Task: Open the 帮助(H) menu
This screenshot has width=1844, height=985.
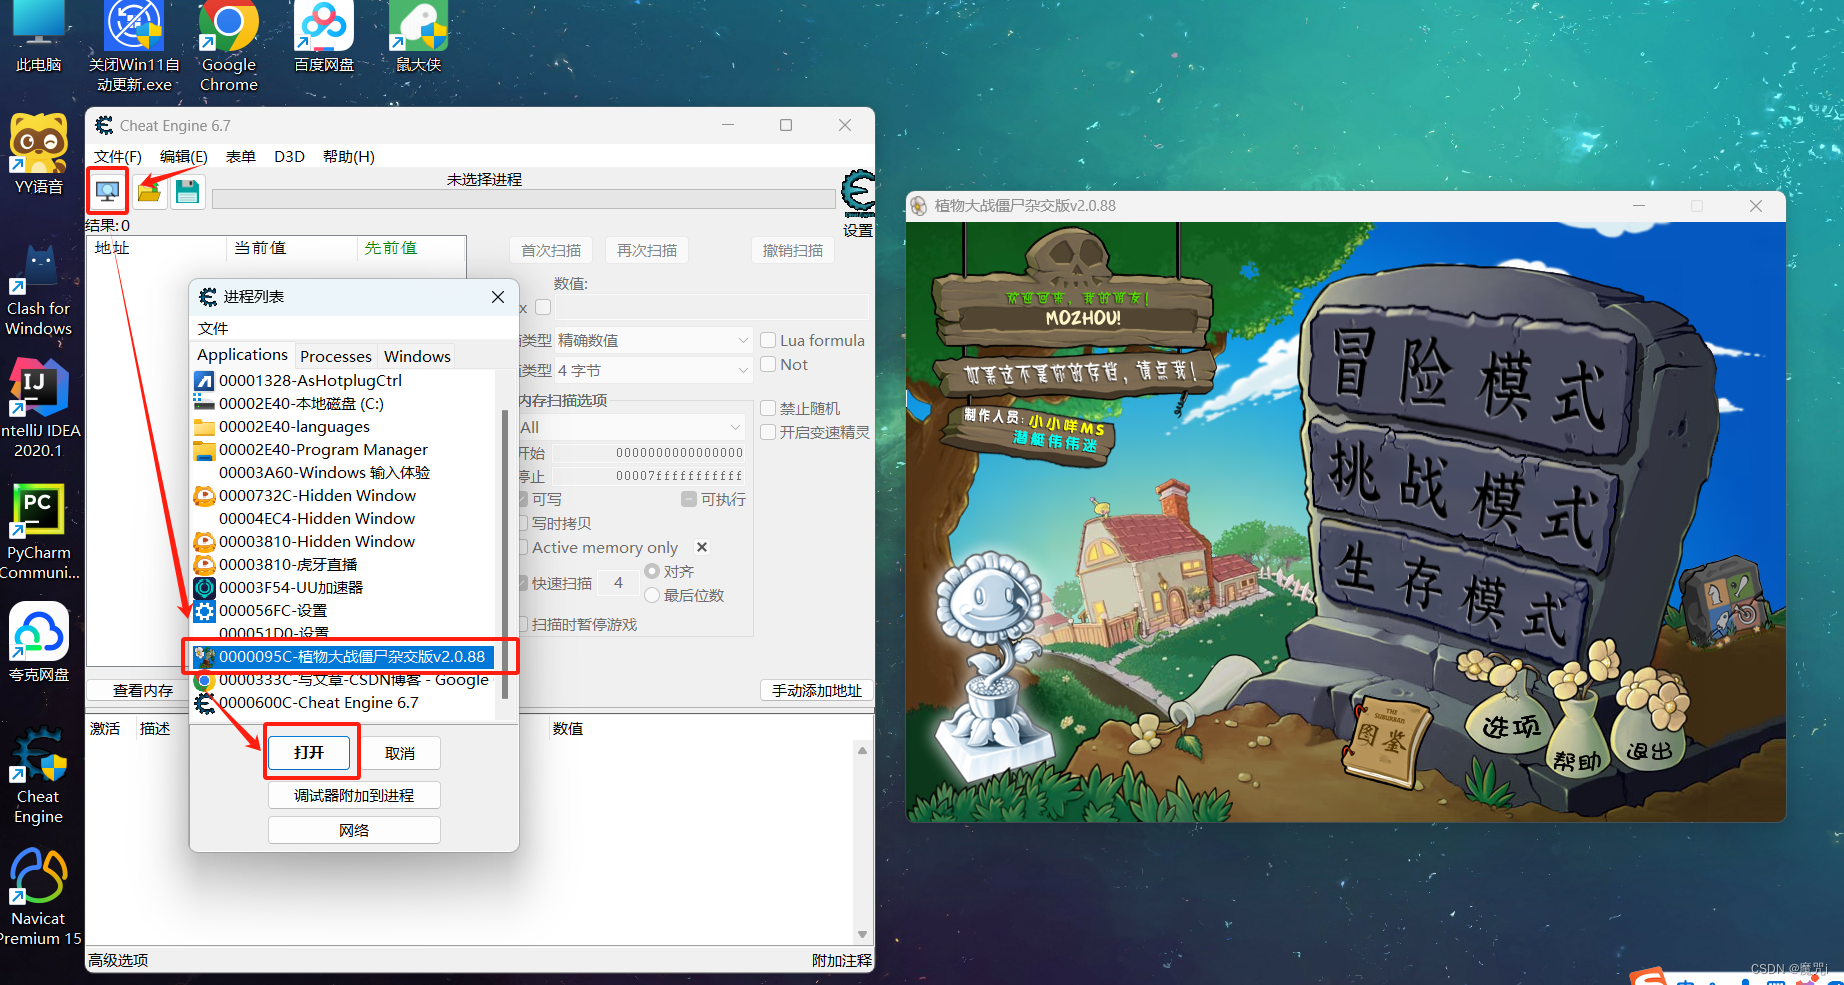Action: pos(349,156)
